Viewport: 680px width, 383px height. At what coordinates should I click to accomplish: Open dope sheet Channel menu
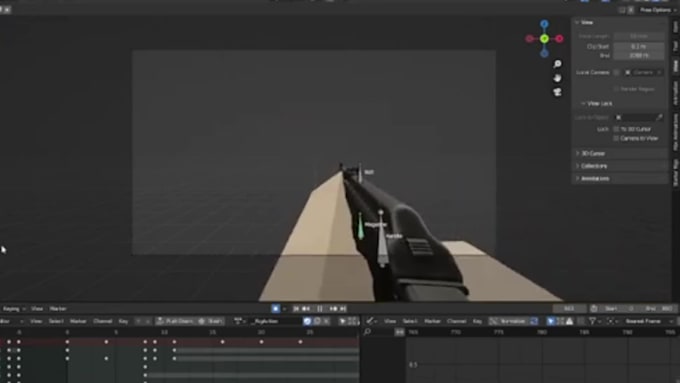click(x=103, y=321)
